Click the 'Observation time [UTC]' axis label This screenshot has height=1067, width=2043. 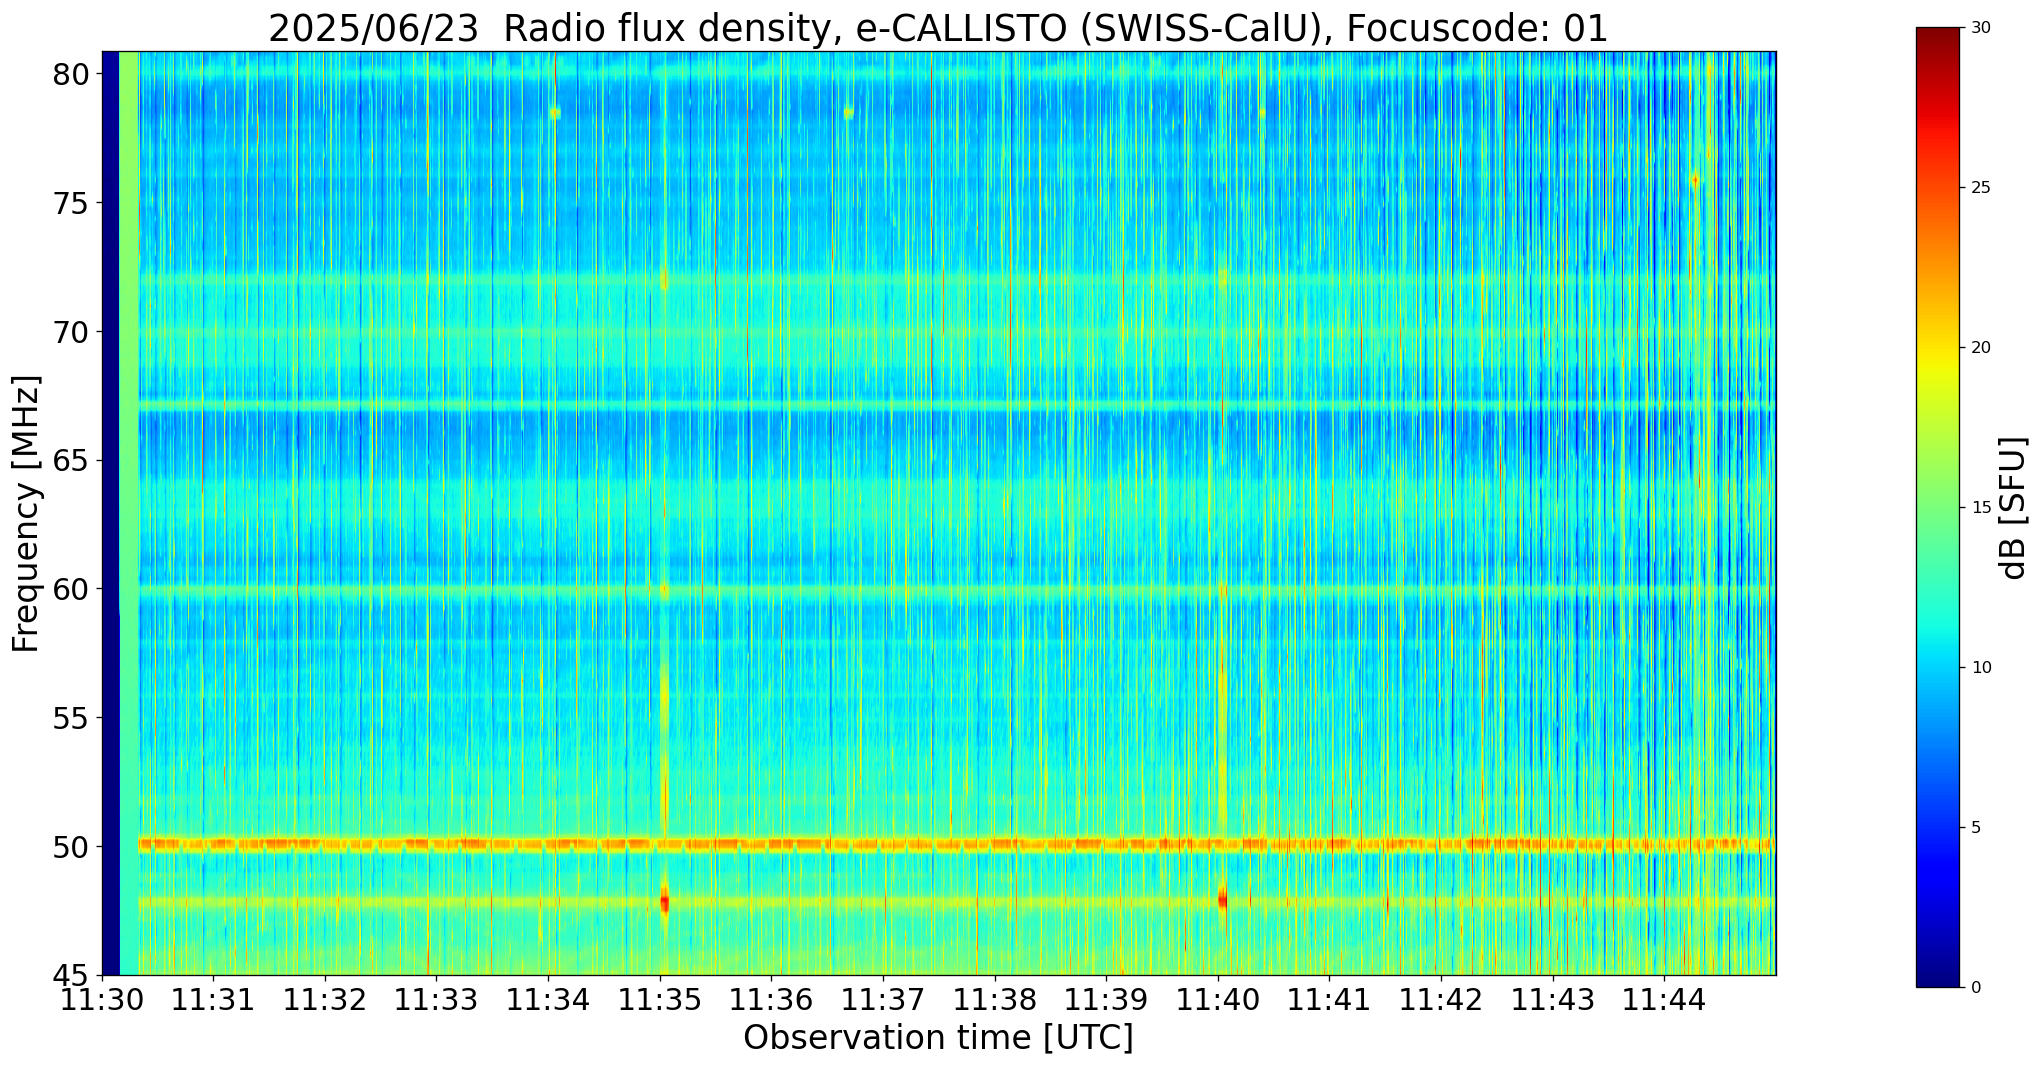[x=938, y=1038]
